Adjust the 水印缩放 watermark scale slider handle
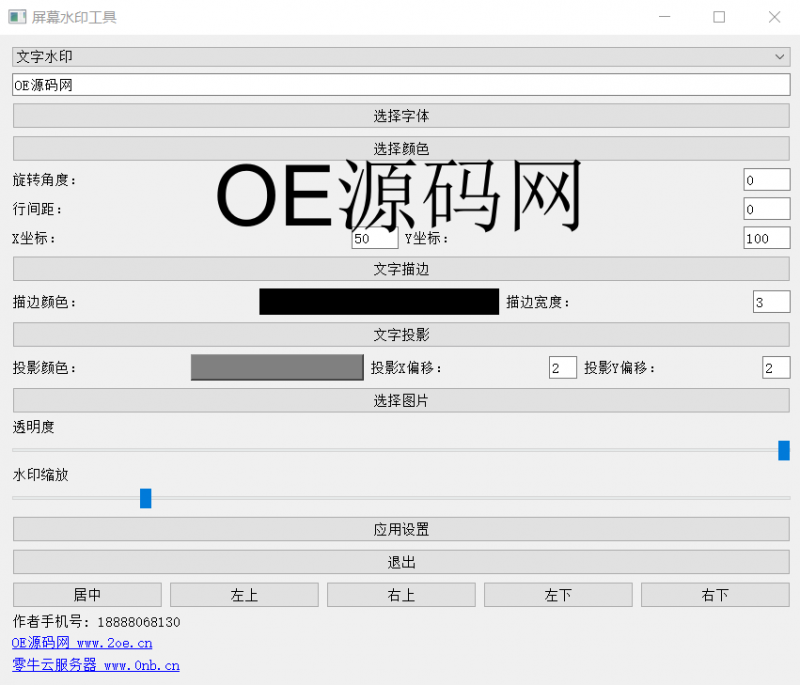The height and width of the screenshot is (685, 800). tap(145, 498)
